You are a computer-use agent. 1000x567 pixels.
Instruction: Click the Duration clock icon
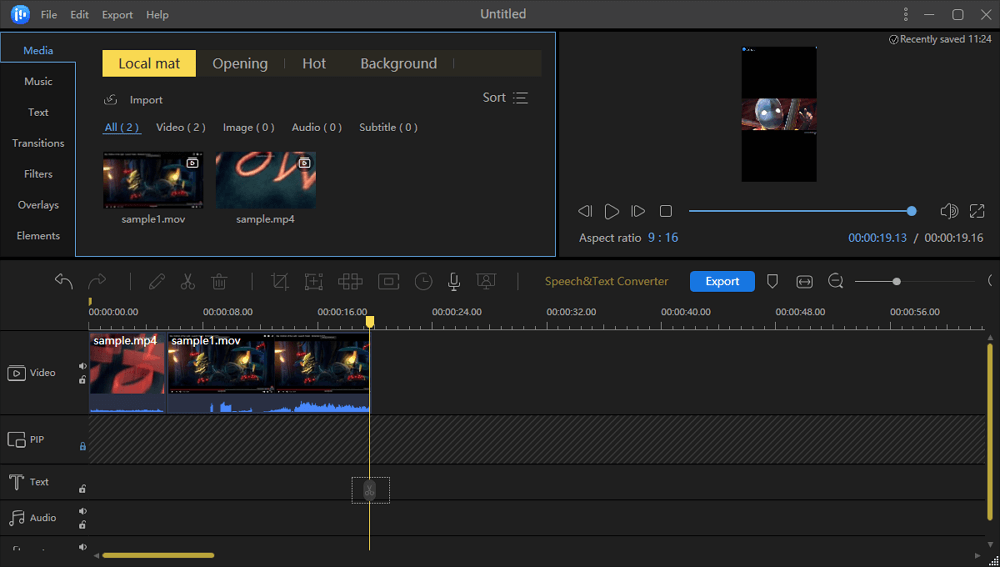tap(424, 282)
